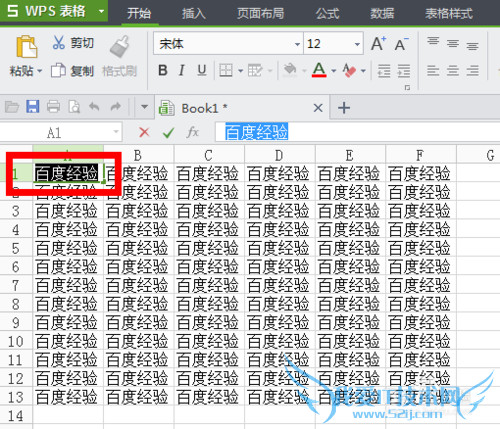The image size is (500, 429).
Task: Switch to the 插入 tab
Action: click(194, 14)
